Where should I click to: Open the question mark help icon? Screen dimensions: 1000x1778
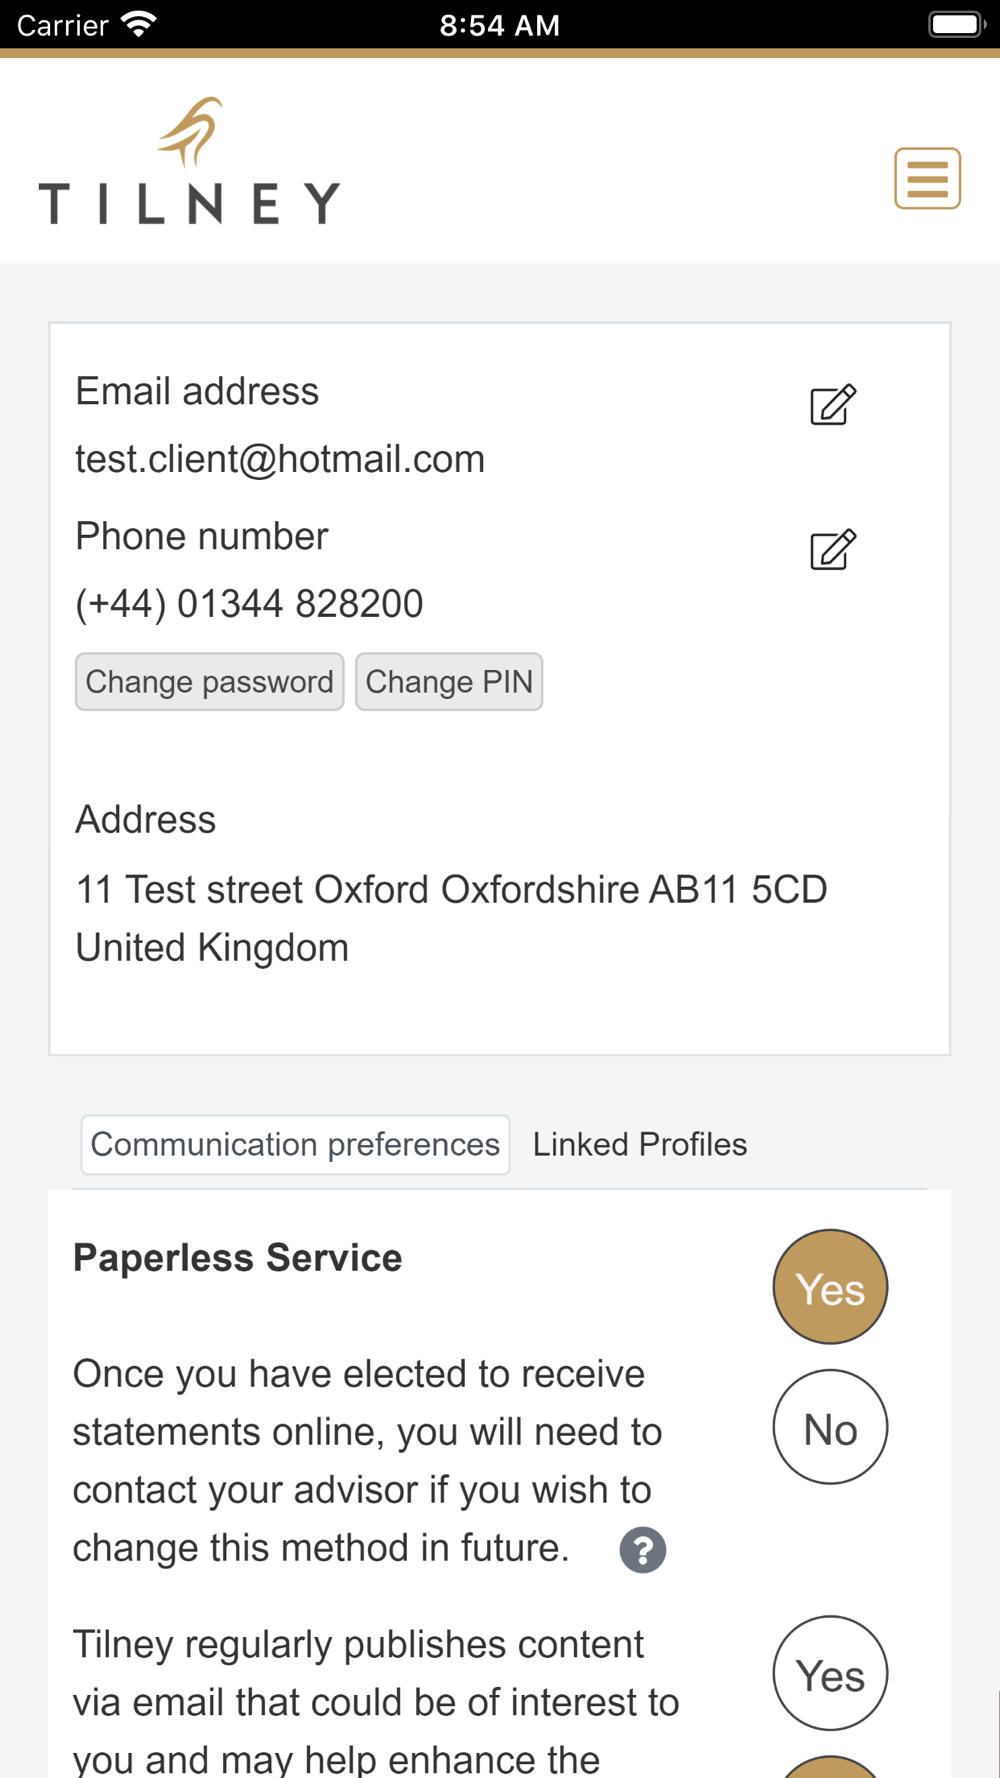[643, 1550]
